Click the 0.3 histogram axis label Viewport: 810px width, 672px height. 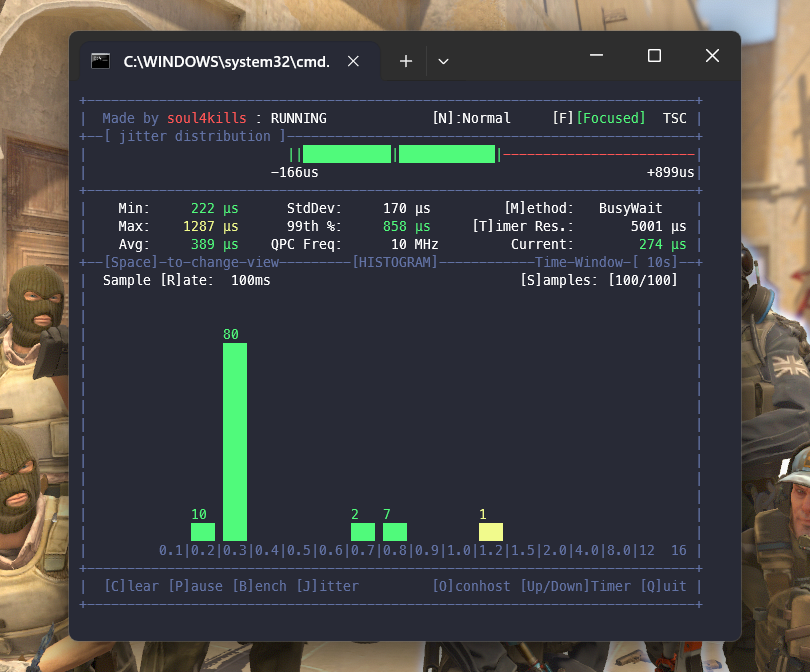point(235,551)
